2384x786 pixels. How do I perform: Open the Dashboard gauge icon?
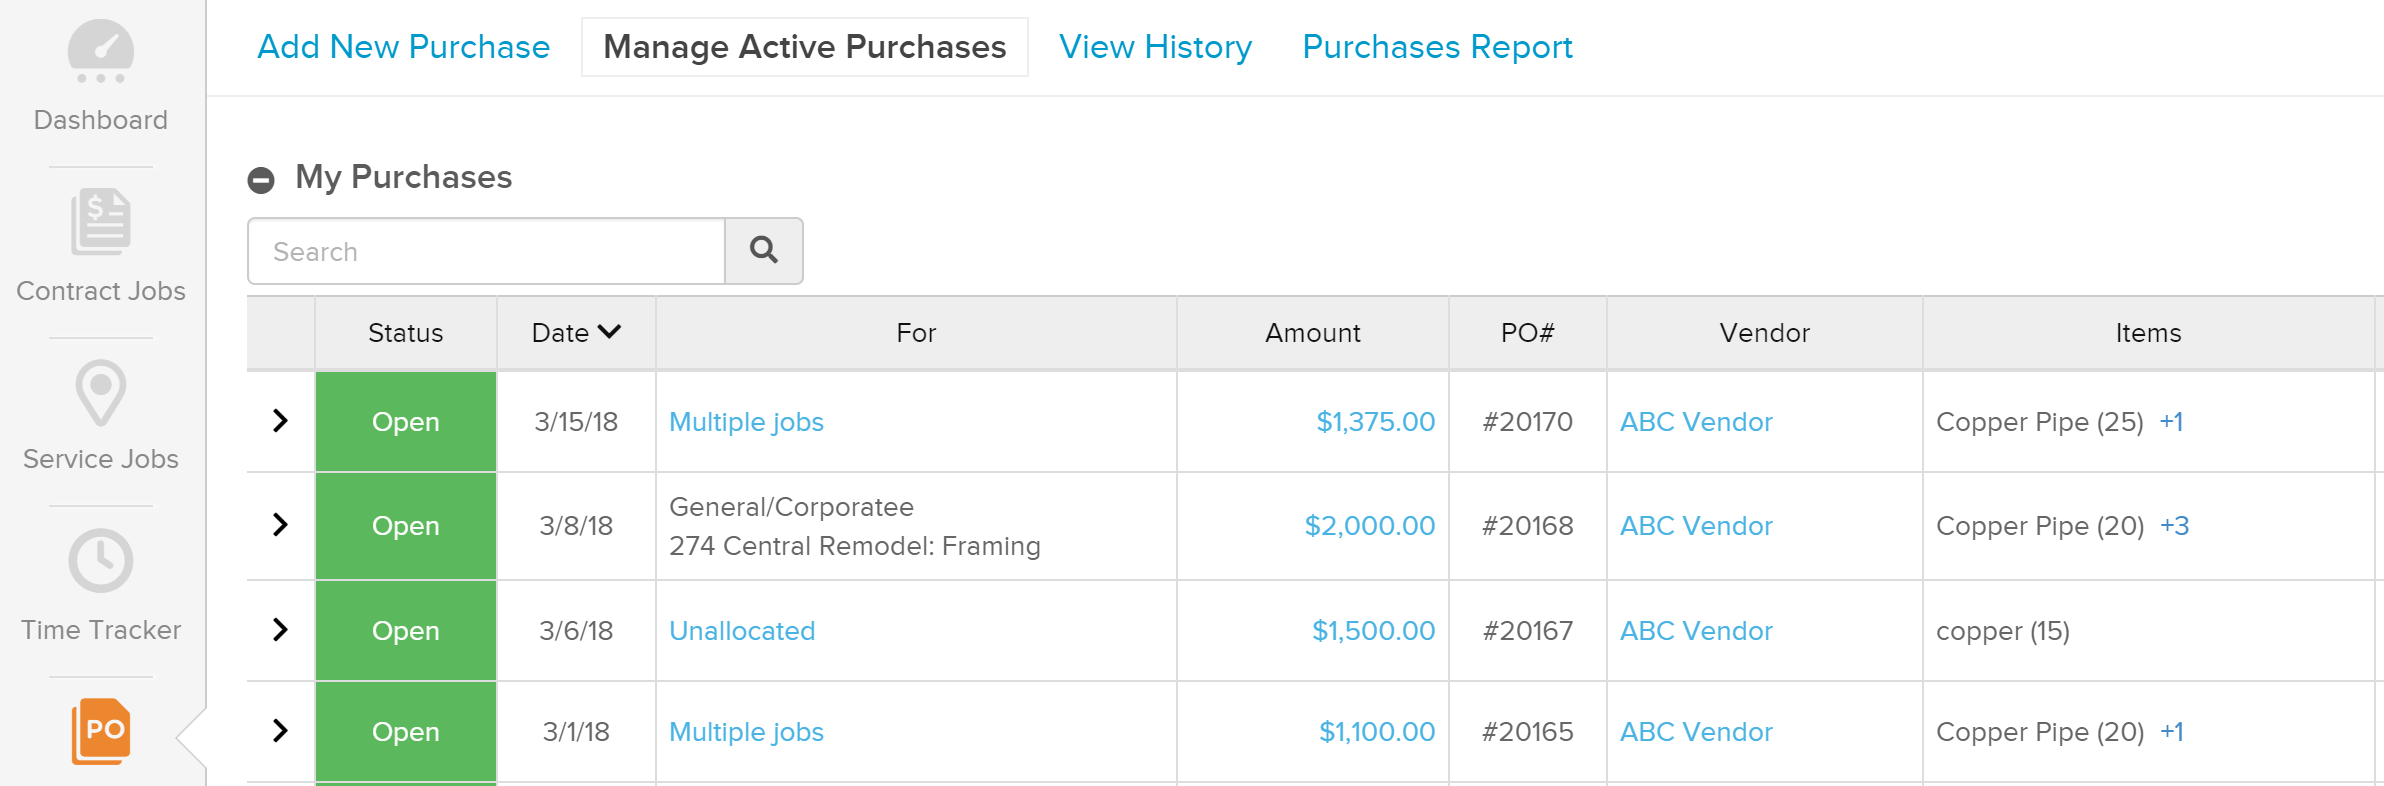[101, 51]
